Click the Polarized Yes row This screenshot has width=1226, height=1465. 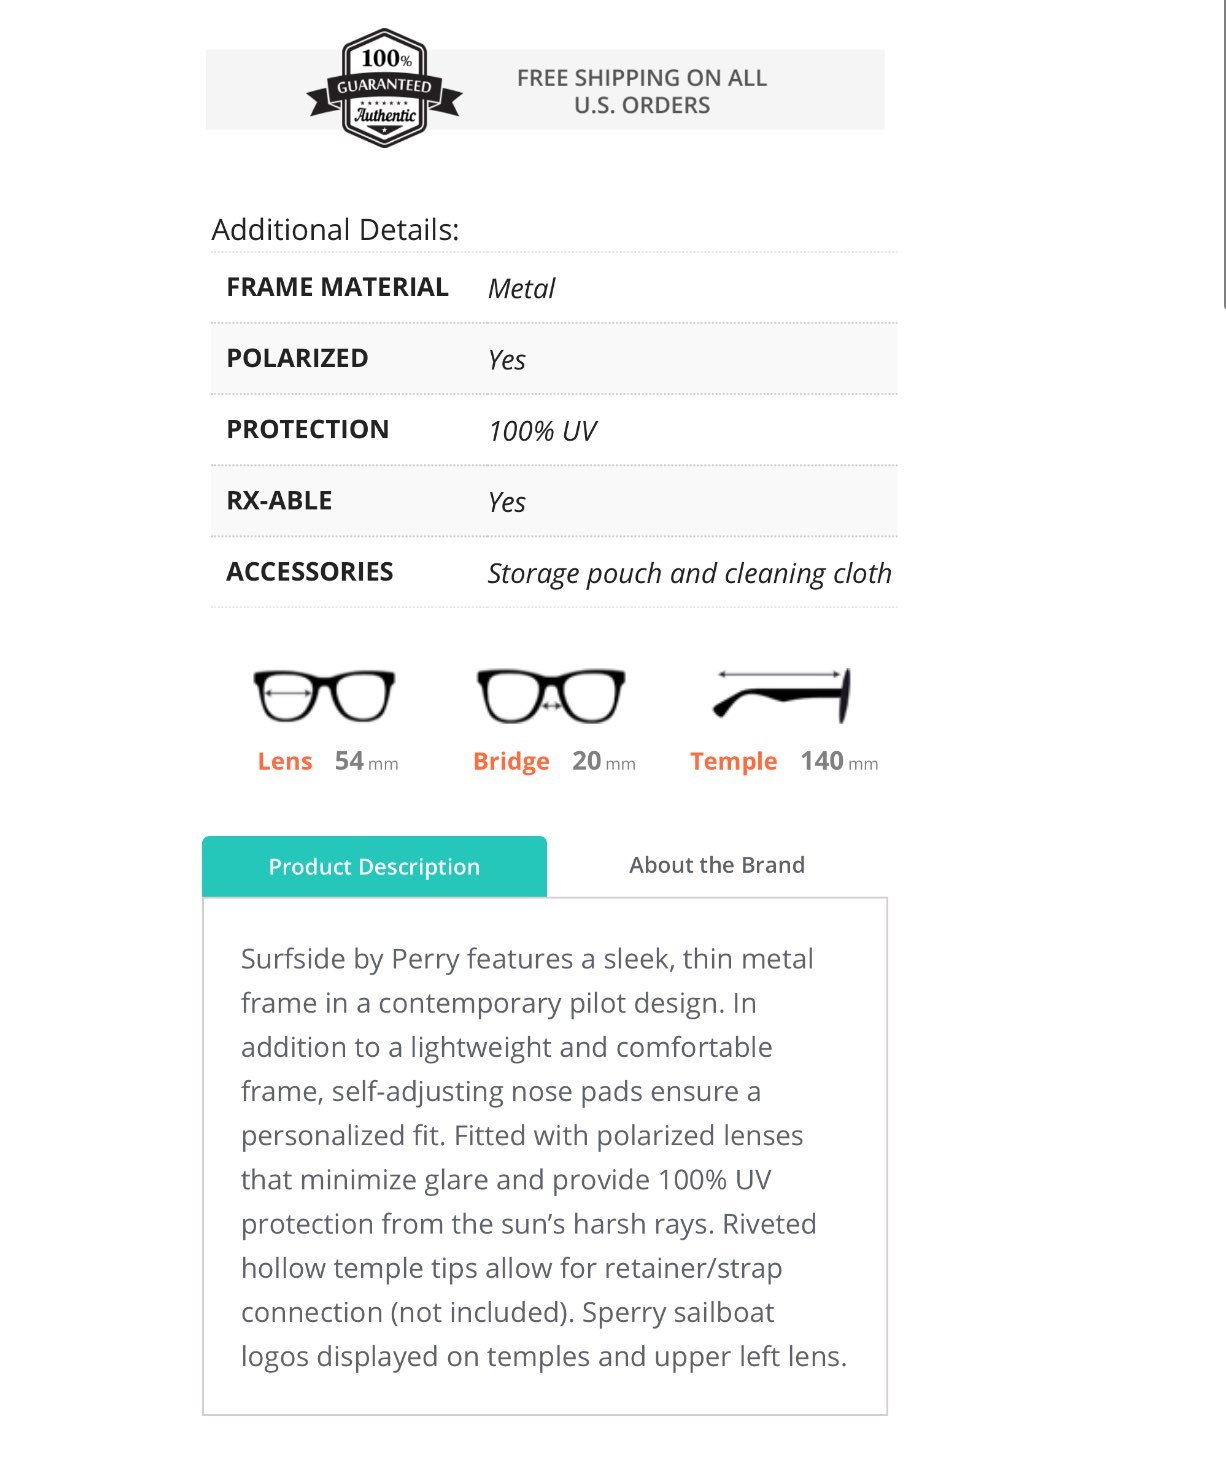click(554, 359)
